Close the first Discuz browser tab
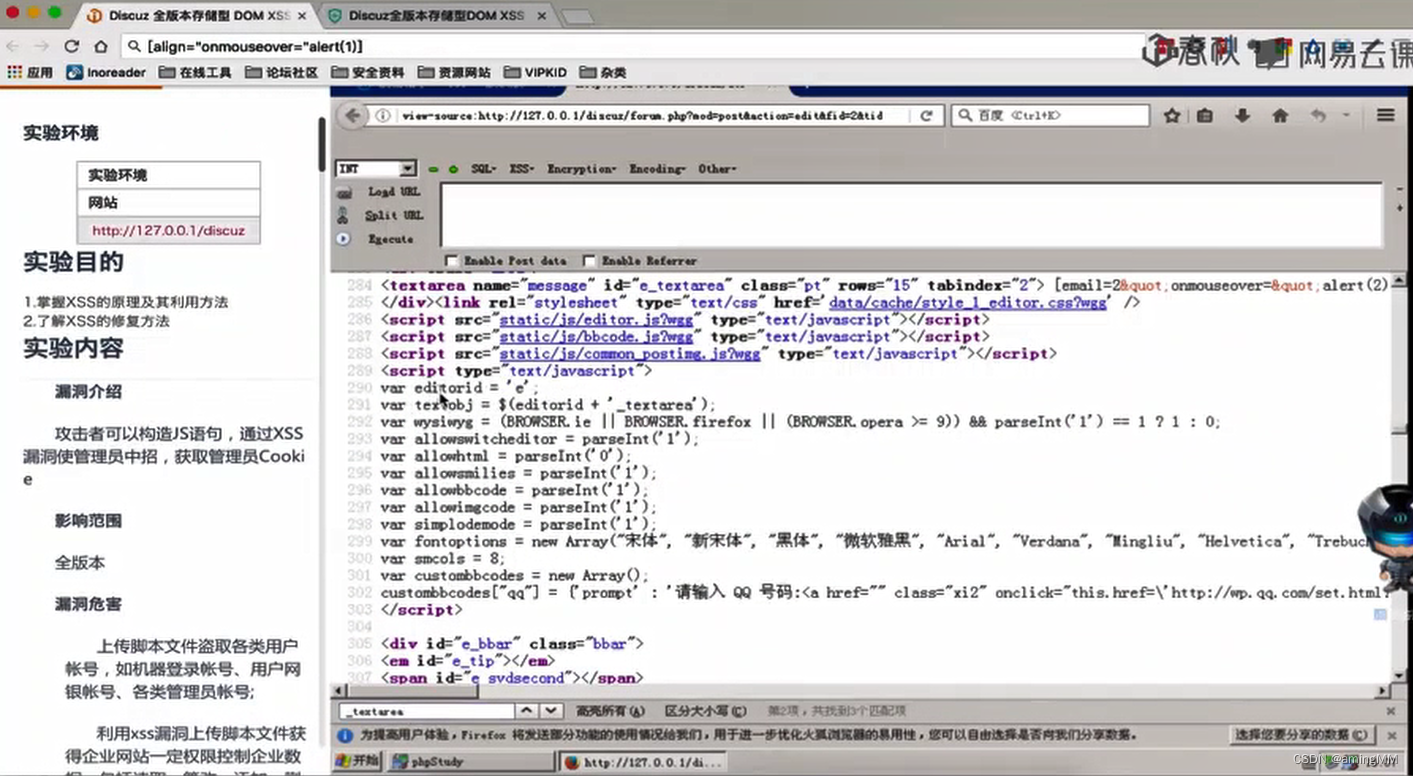This screenshot has width=1413, height=776. point(301,16)
